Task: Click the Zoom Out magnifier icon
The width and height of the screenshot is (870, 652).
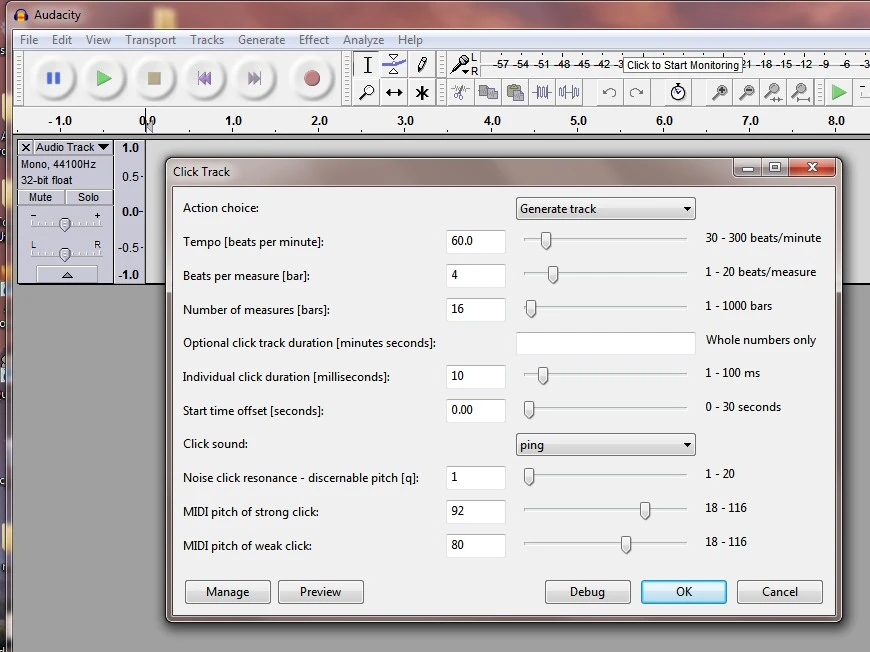Action: 747,92
